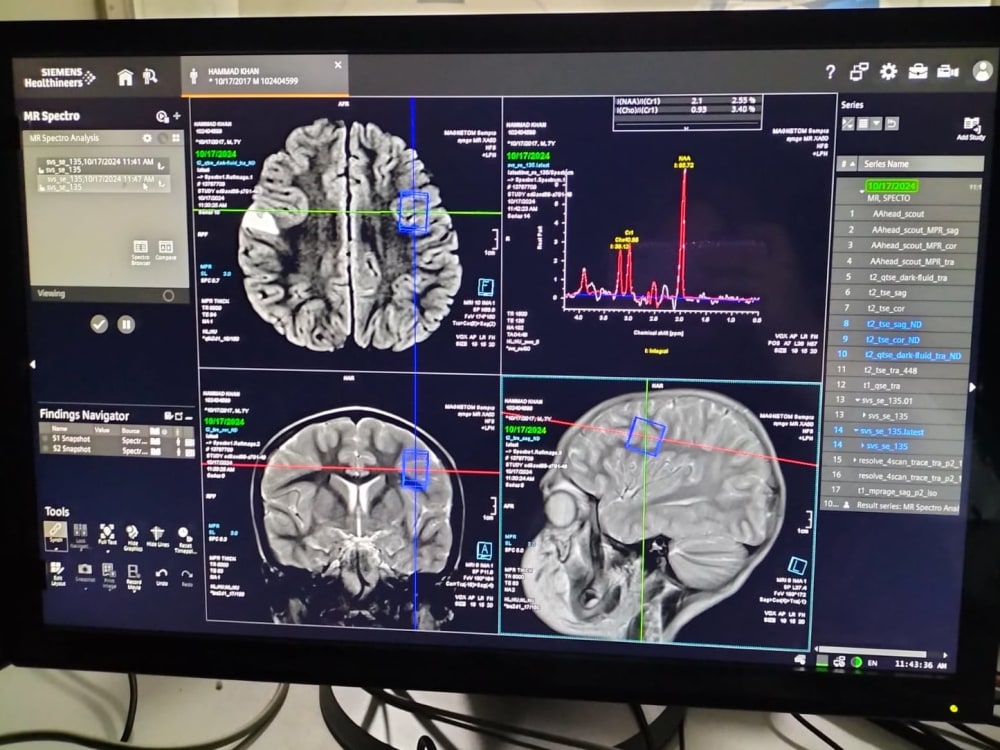Open the Compare tool
The width and height of the screenshot is (1000, 750).
[166, 249]
